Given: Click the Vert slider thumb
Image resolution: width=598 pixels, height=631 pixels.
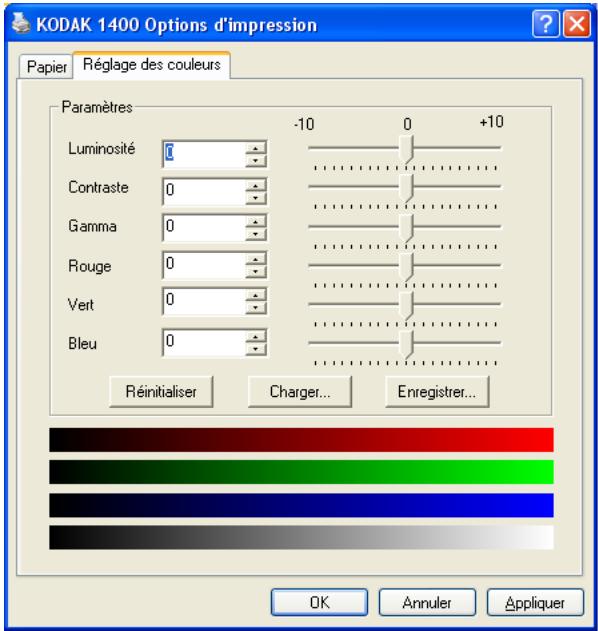Looking at the screenshot, I should pyautogui.click(x=406, y=306).
